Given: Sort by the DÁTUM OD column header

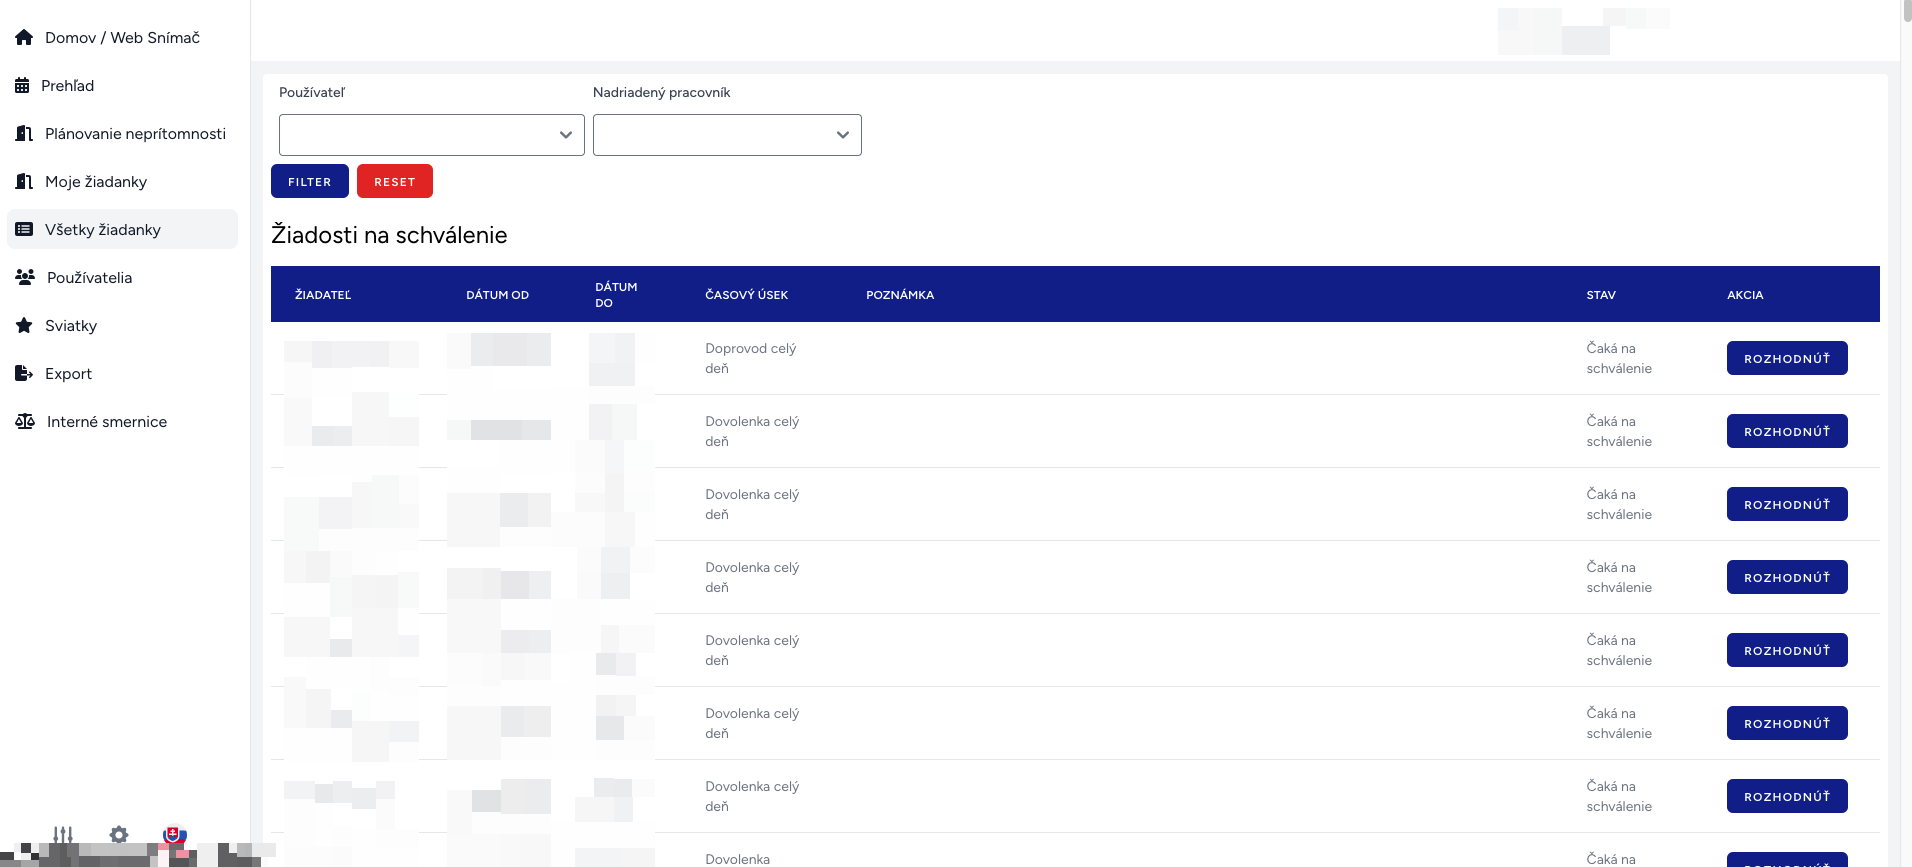Looking at the screenshot, I should click(497, 295).
